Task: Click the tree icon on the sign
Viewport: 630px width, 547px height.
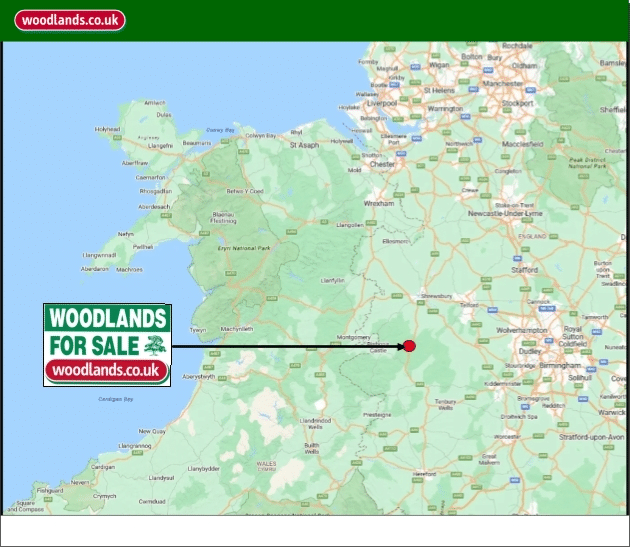Action: pos(153,346)
